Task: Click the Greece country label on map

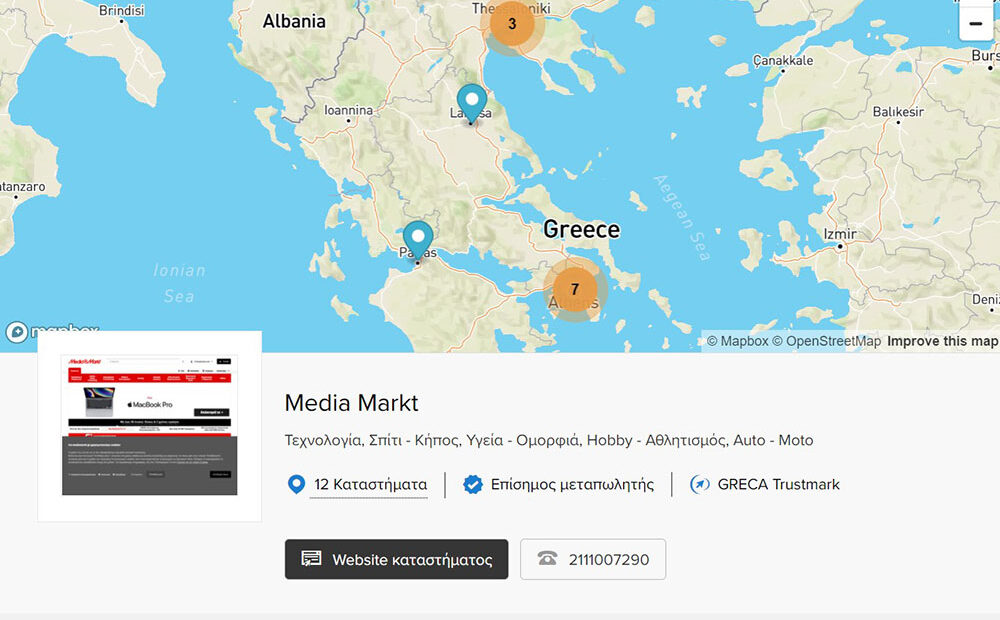Action: [581, 230]
